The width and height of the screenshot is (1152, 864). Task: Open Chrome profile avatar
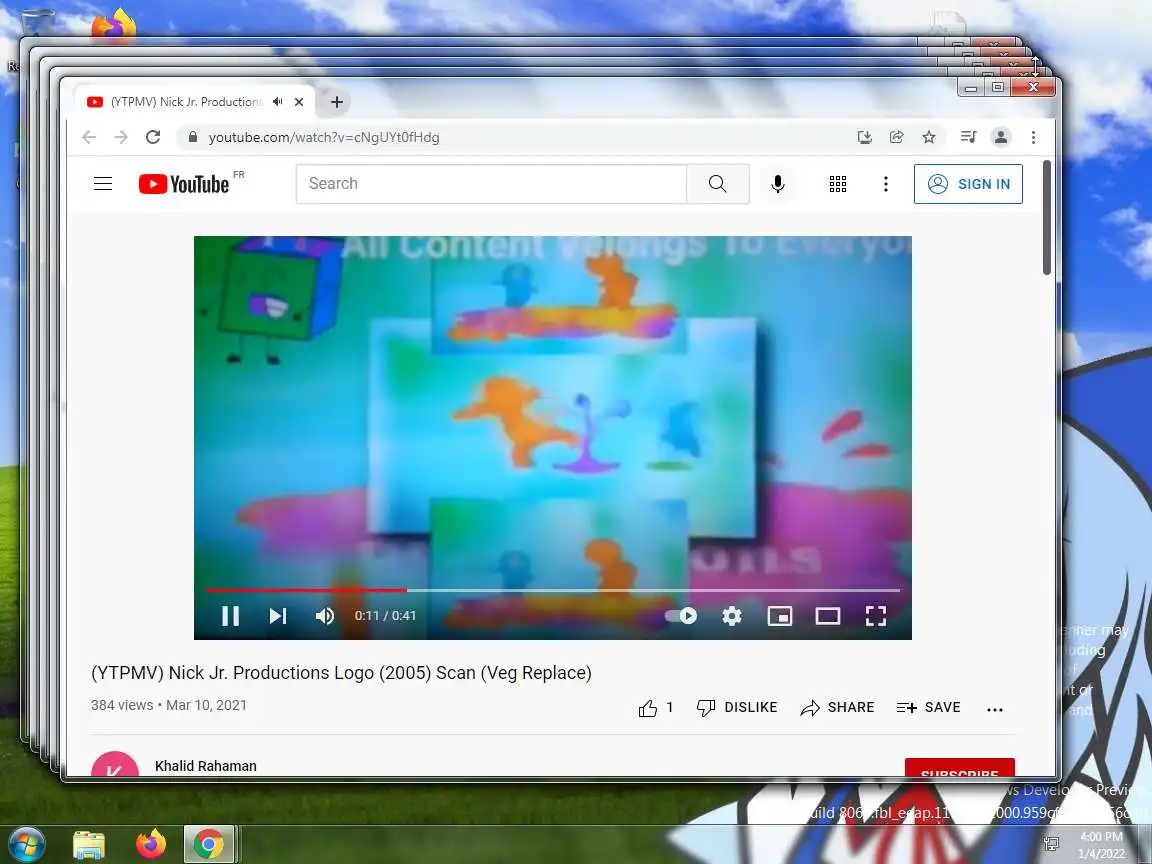(x=1001, y=137)
